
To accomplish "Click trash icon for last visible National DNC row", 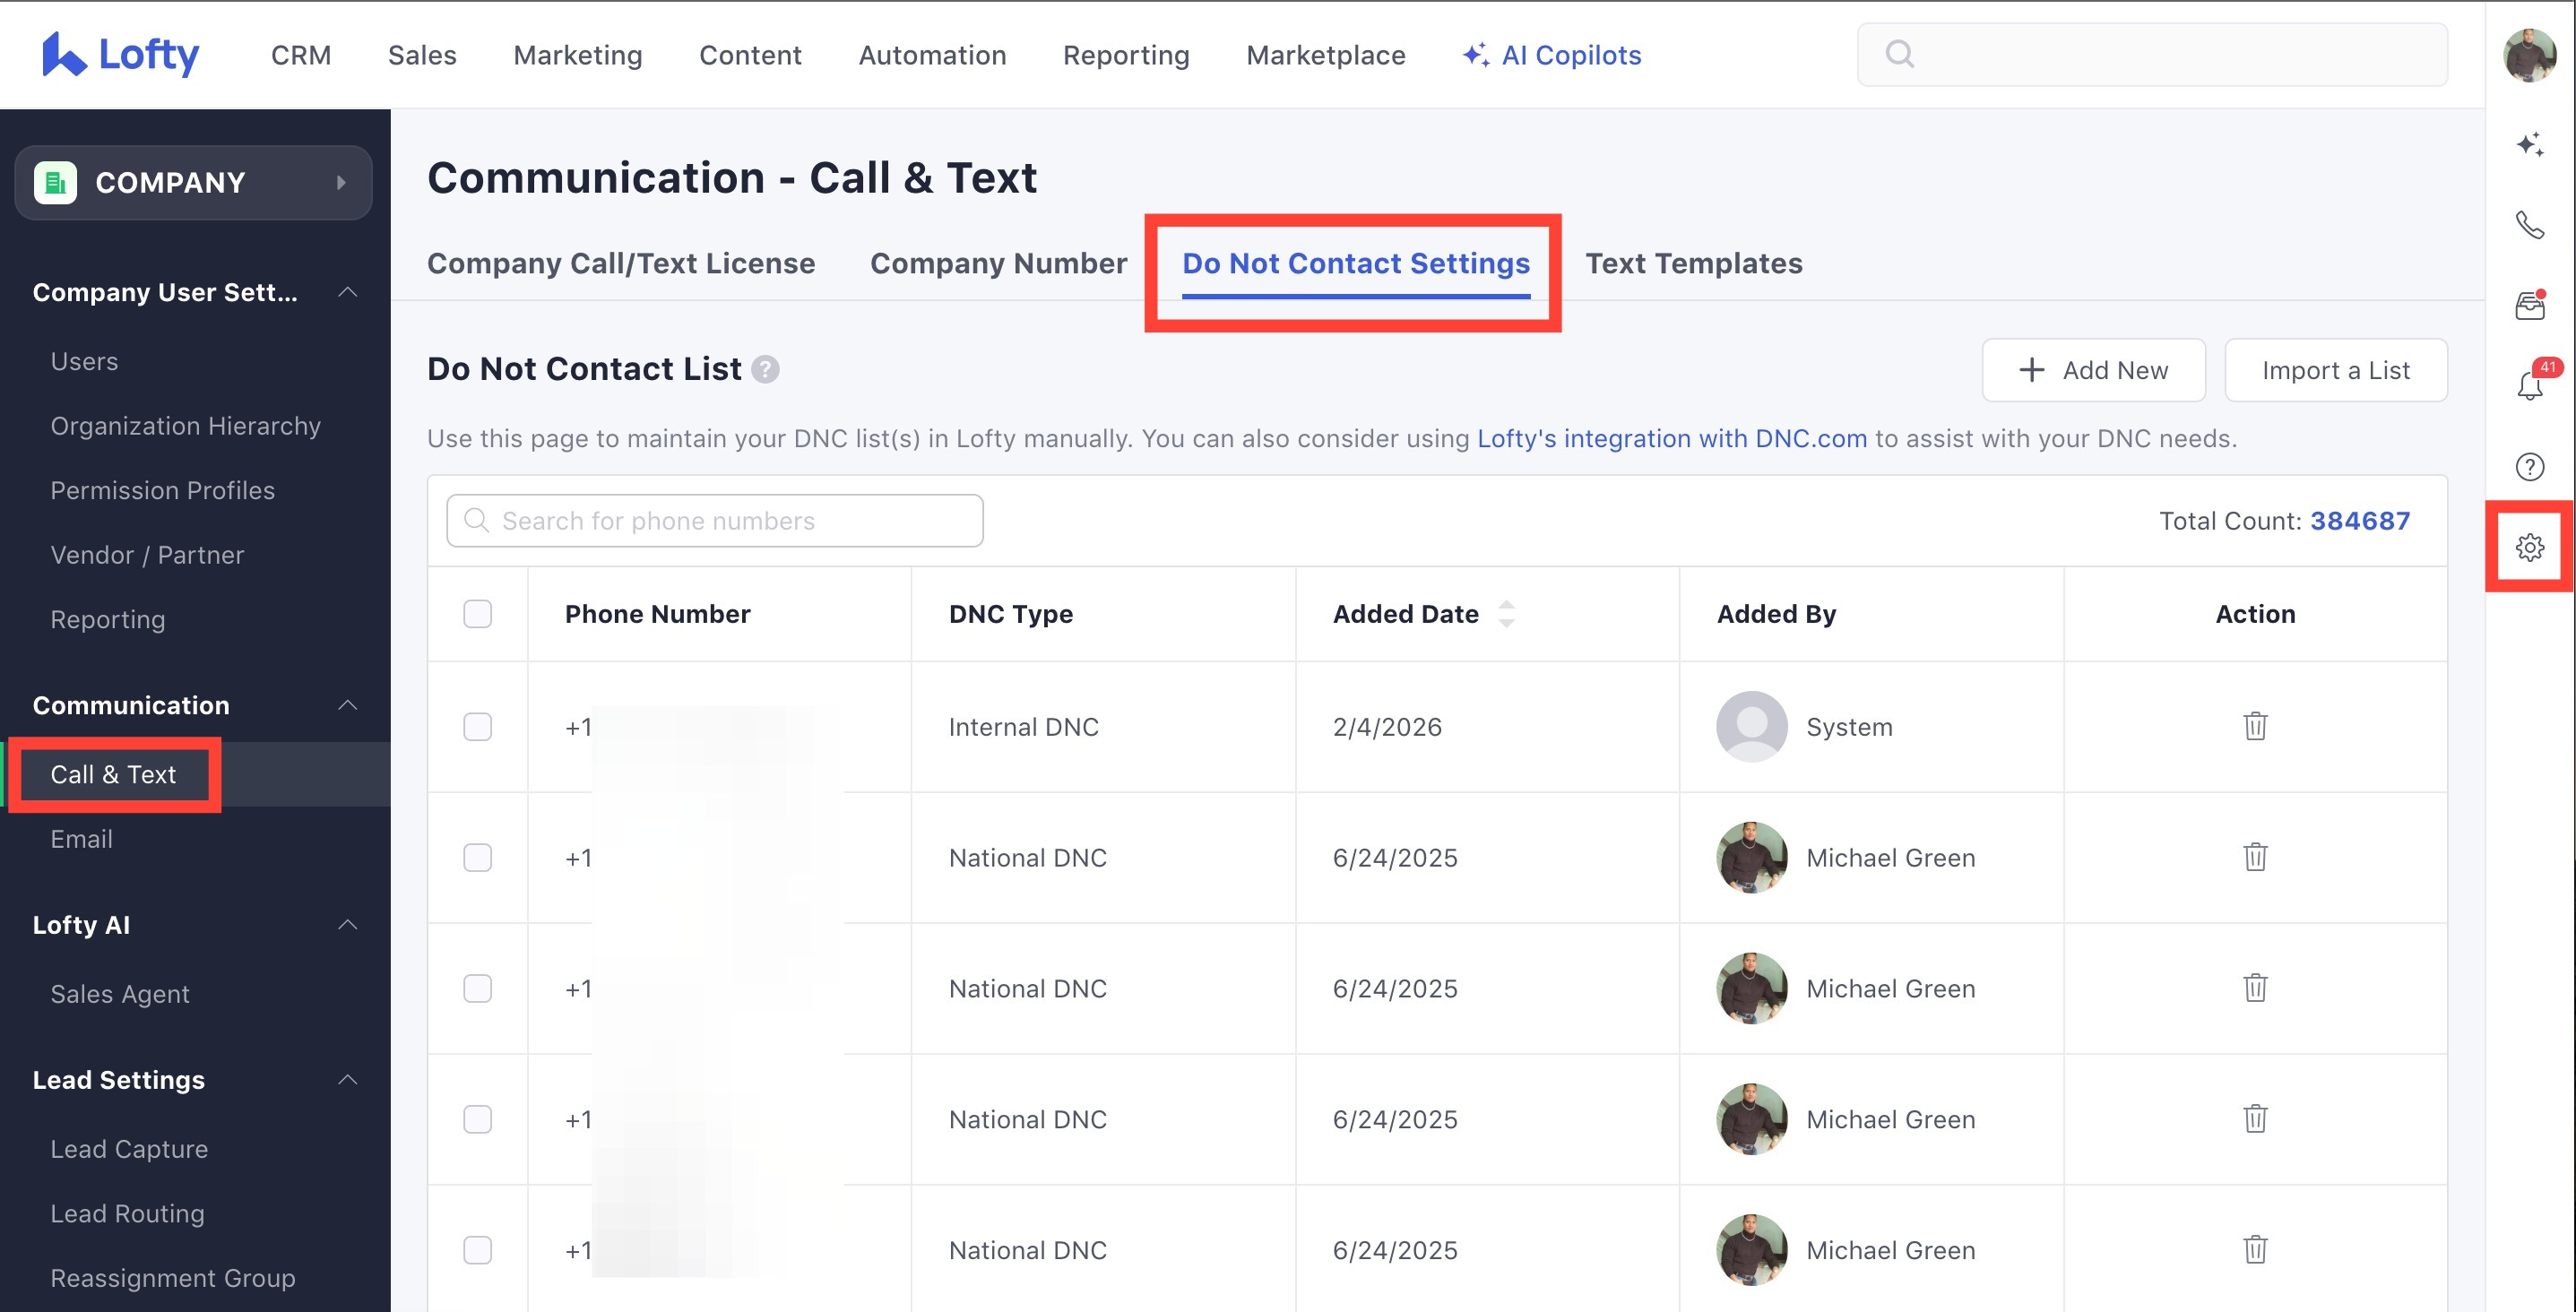I will [2255, 1249].
